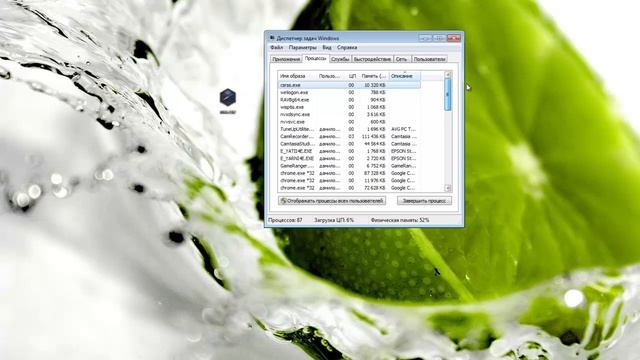
Task: Select the E_YATII4E.EXE process row
Action: click(349, 151)
